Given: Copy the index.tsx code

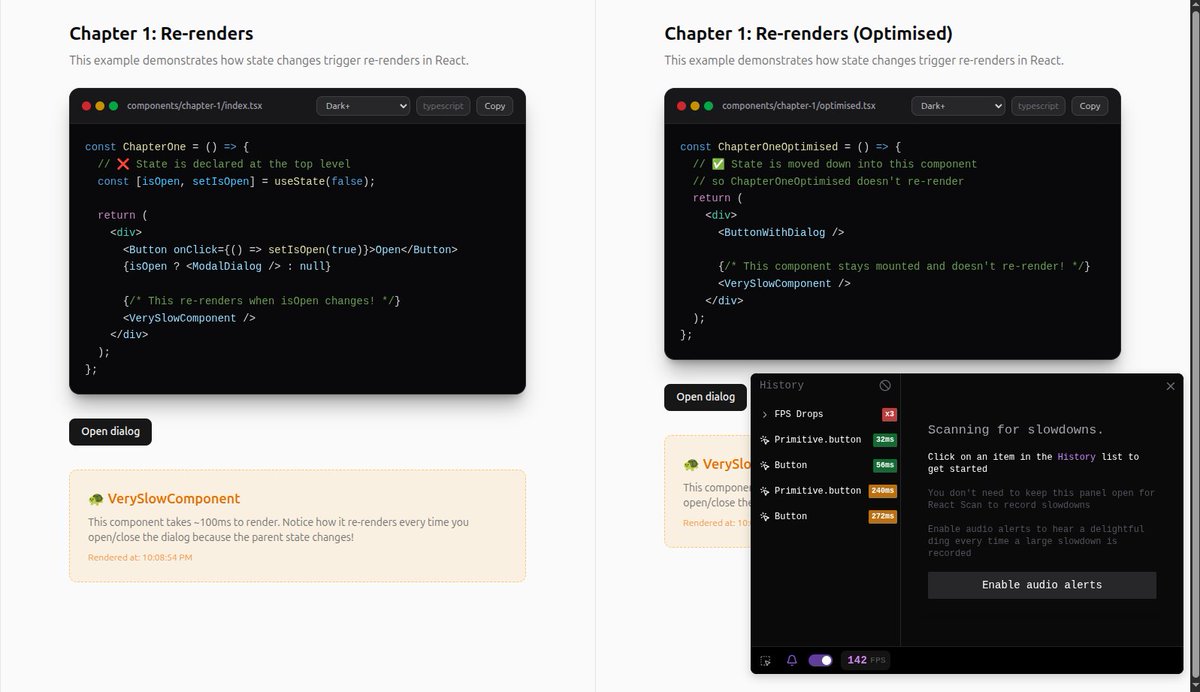Looking at the screenshot, I should [x=495, y=106].
